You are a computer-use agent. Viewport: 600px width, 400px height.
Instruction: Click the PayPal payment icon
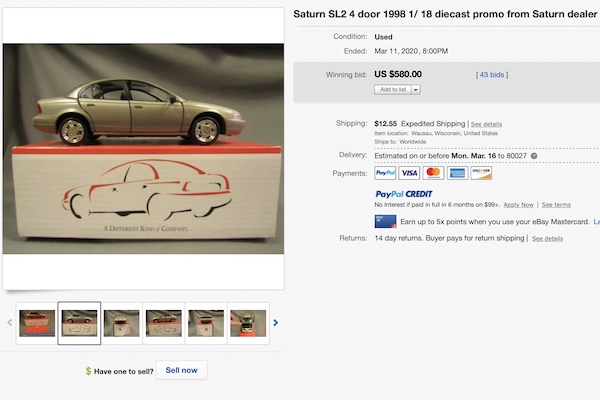click(385, 173)
